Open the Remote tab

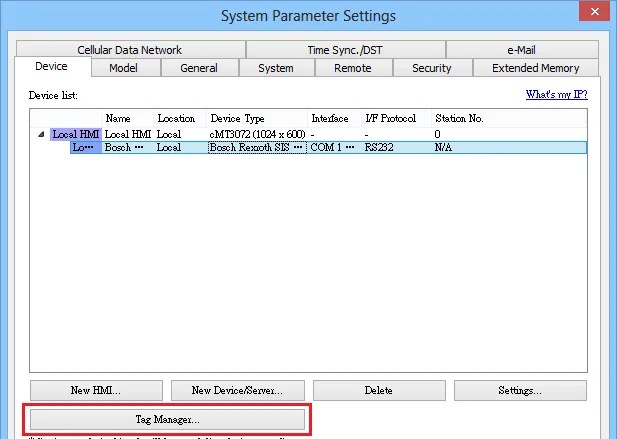point(353,68)
